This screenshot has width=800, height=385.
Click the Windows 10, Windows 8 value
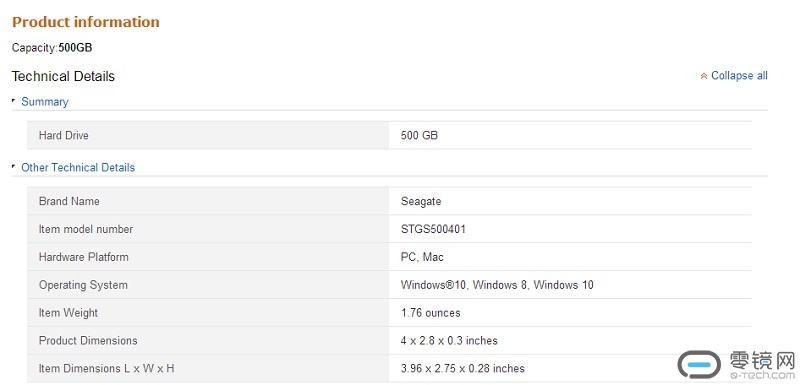click(x=497, y=285)
